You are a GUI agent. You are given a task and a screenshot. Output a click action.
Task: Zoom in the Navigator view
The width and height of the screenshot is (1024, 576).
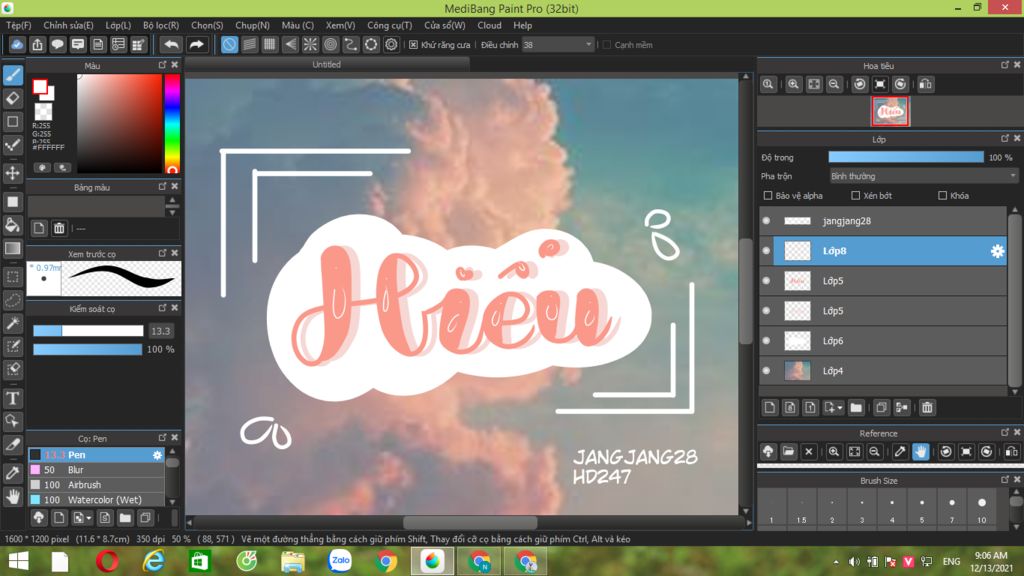click(793, 84)
